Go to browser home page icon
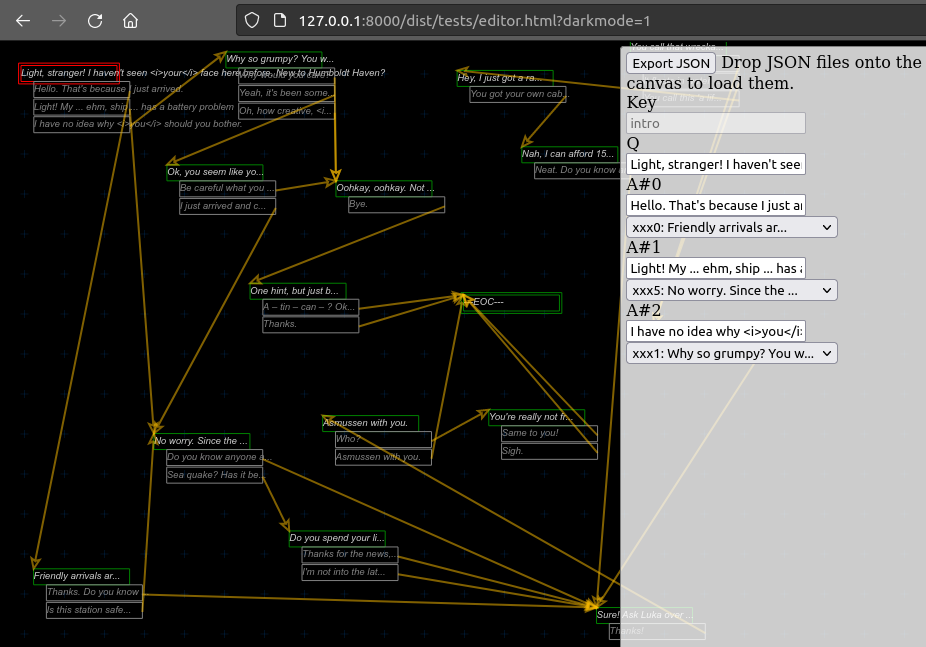Screen dimensions: 926x647 [130, 20]
